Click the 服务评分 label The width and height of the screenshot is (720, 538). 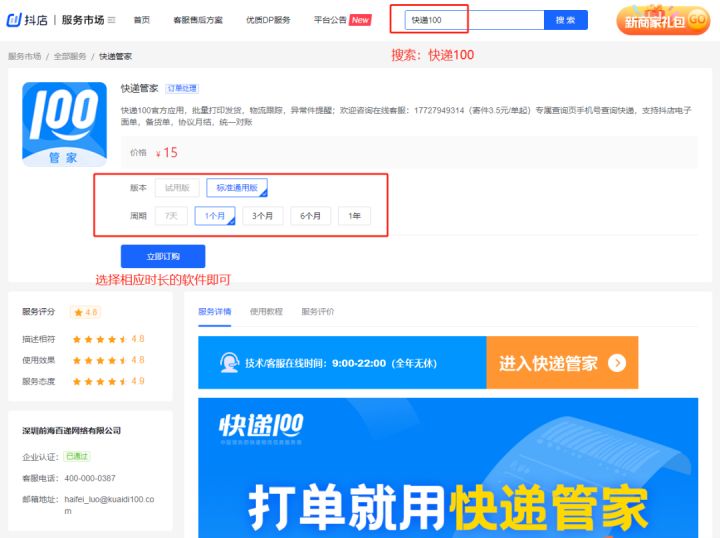tap(39, 312)
